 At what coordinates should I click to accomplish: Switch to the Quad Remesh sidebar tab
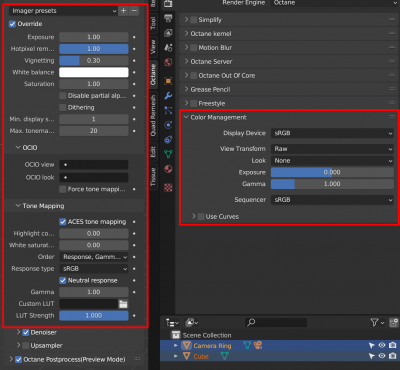(153, 116)
